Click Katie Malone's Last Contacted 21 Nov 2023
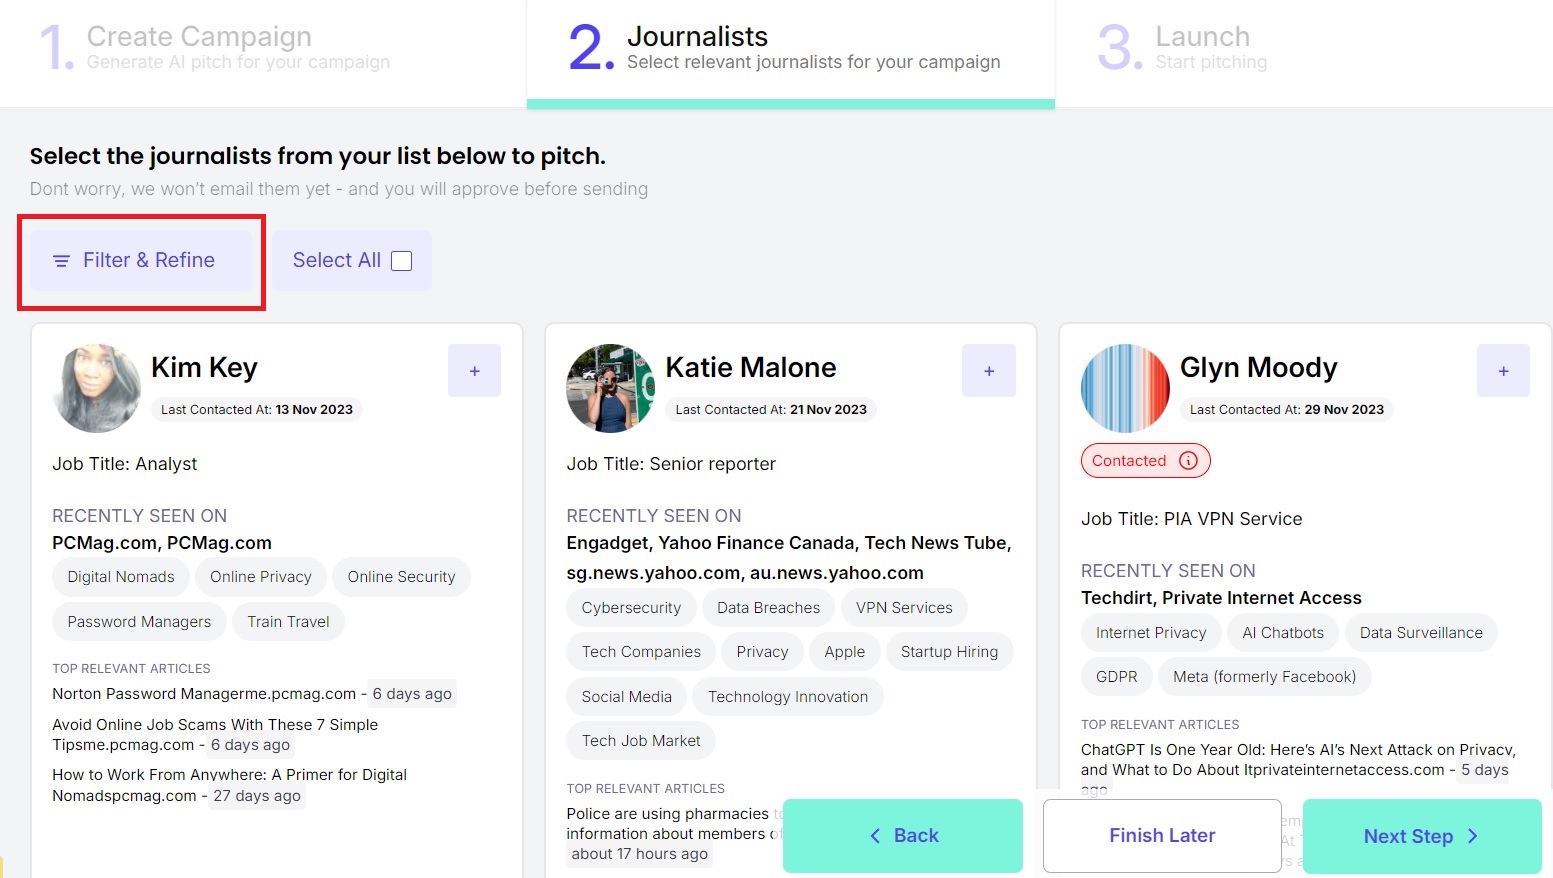This screenshot has width=1553, height=878. [771, 409]
